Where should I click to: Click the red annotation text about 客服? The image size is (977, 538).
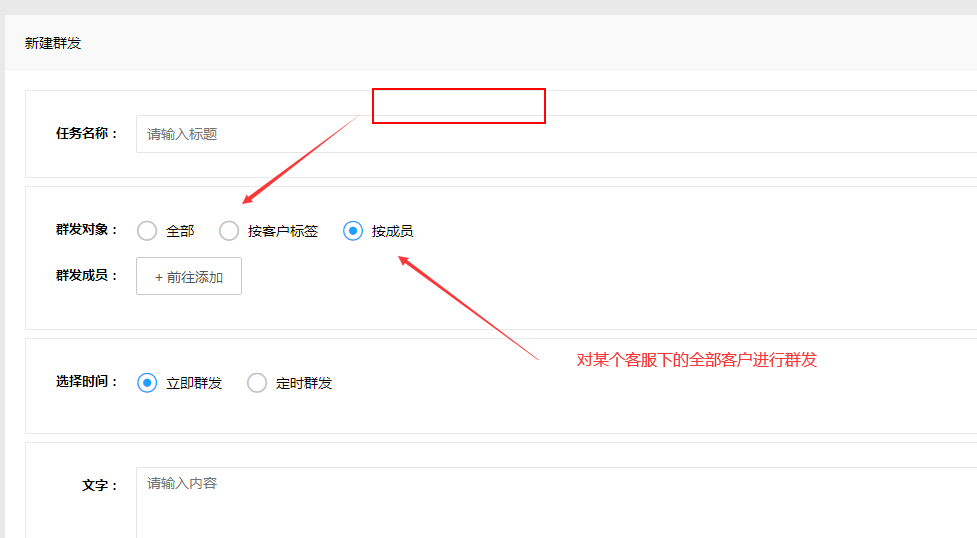[696, 360]
